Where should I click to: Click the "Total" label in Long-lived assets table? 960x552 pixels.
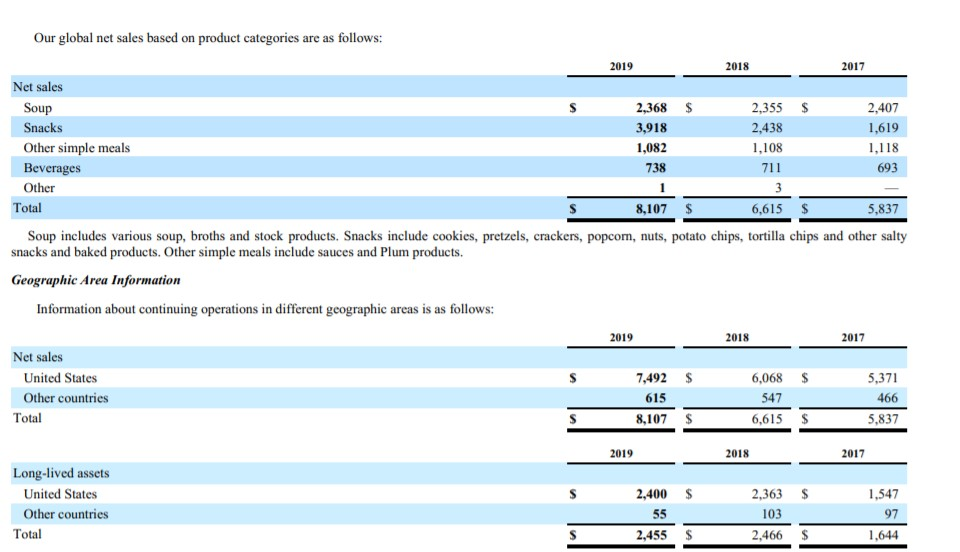pos(28,534)
